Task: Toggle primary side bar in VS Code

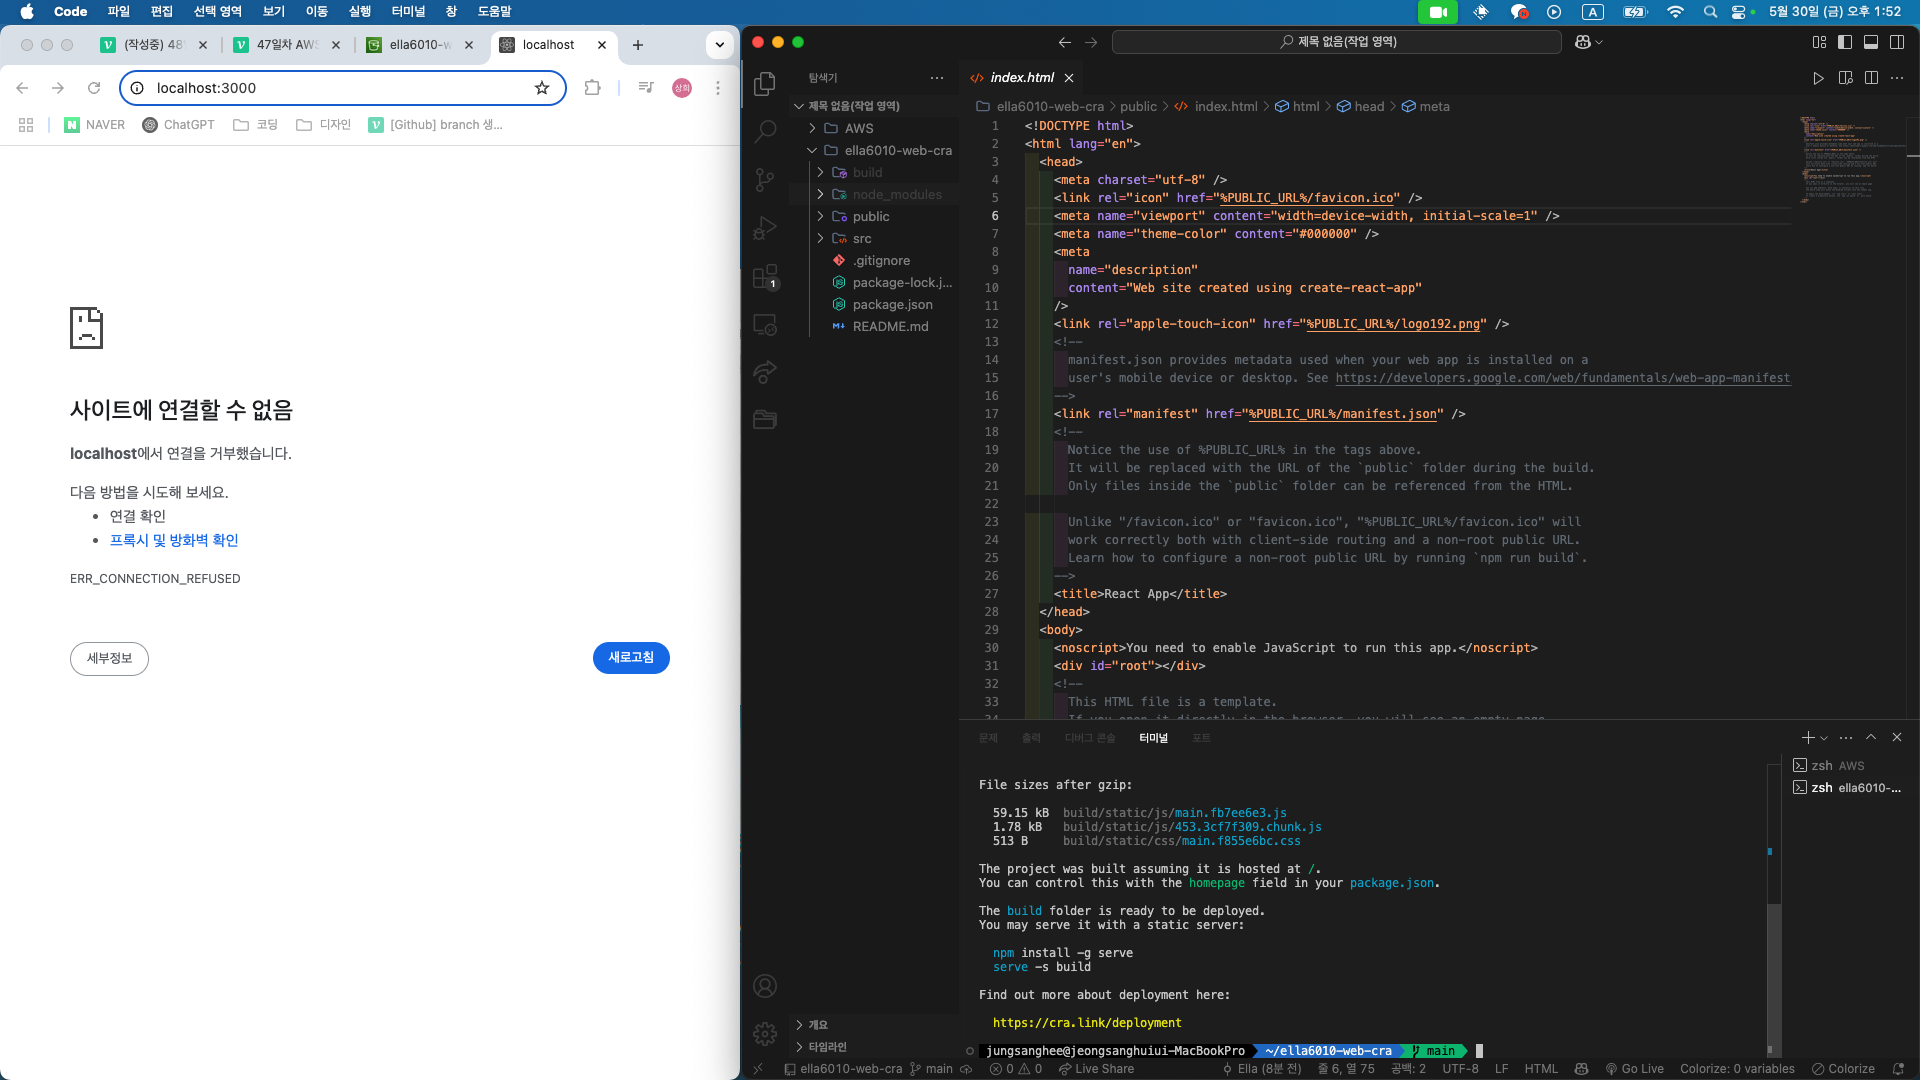Action: [1845, 42]
